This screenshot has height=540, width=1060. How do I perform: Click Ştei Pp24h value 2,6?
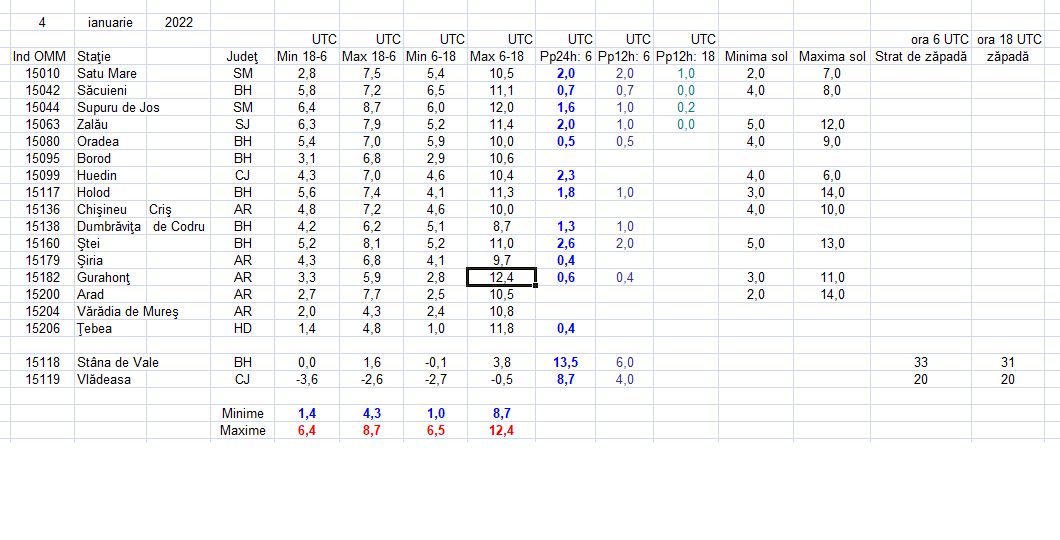coord(566,243)
